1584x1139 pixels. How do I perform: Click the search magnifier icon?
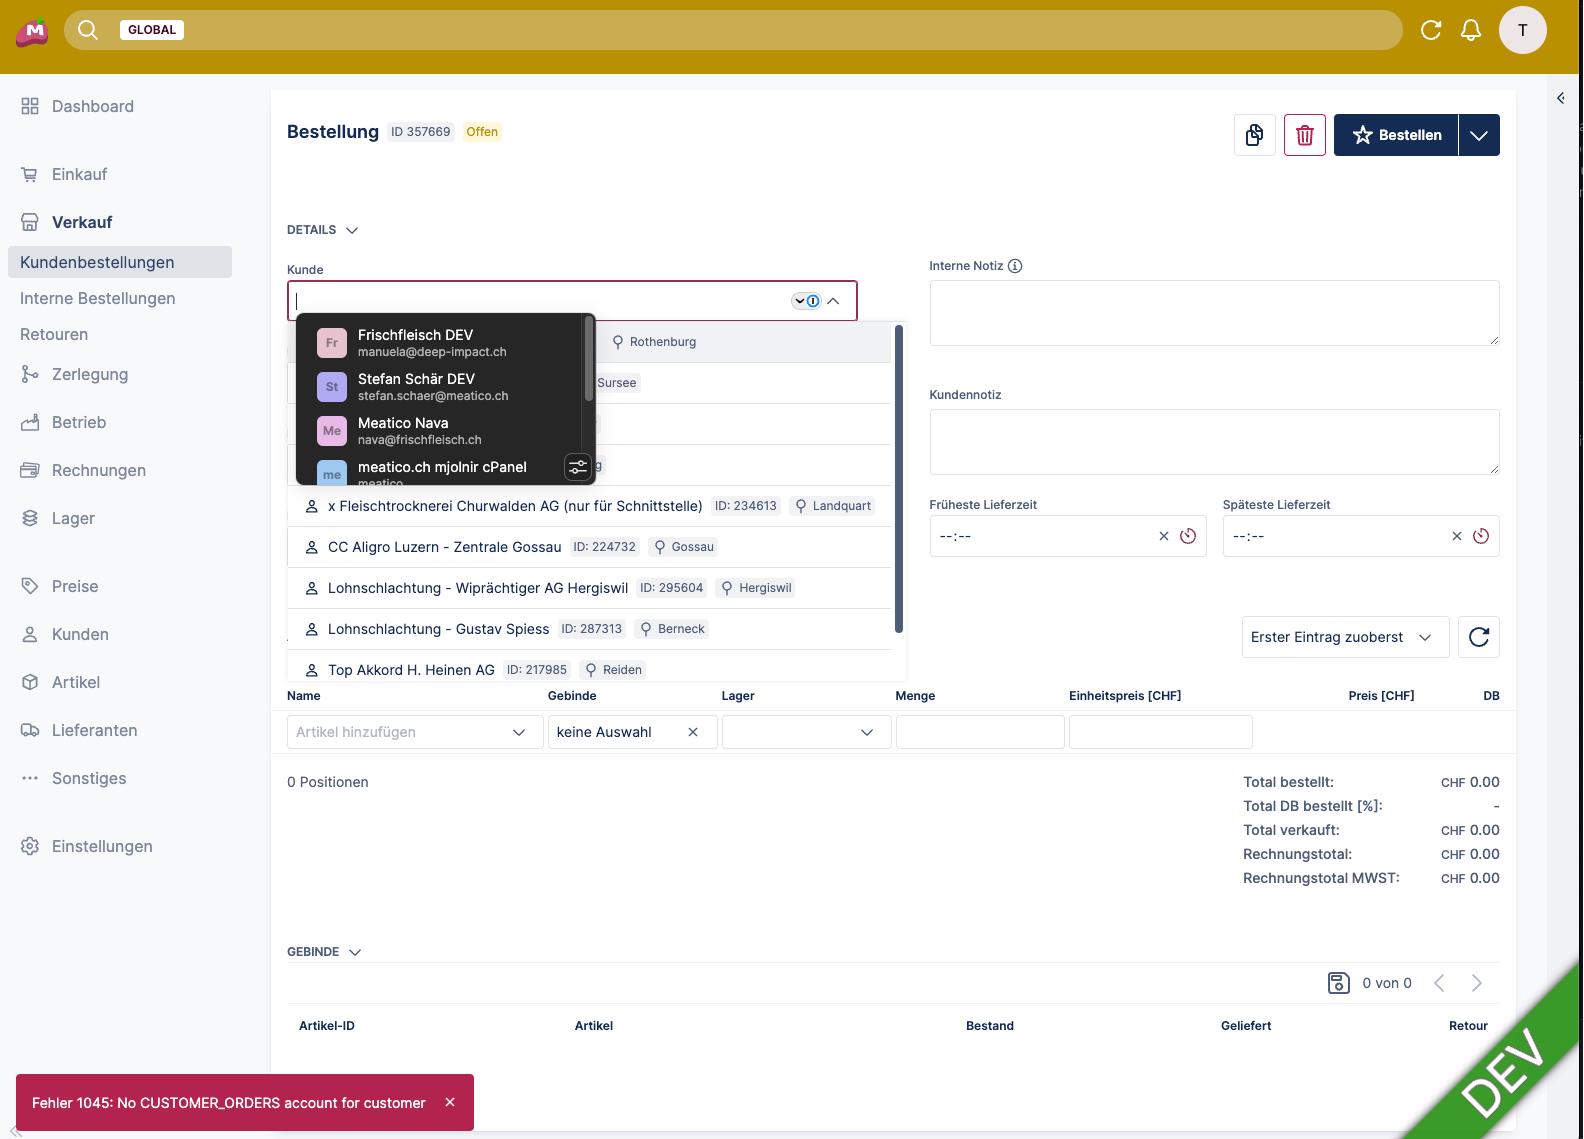point(88,30)
